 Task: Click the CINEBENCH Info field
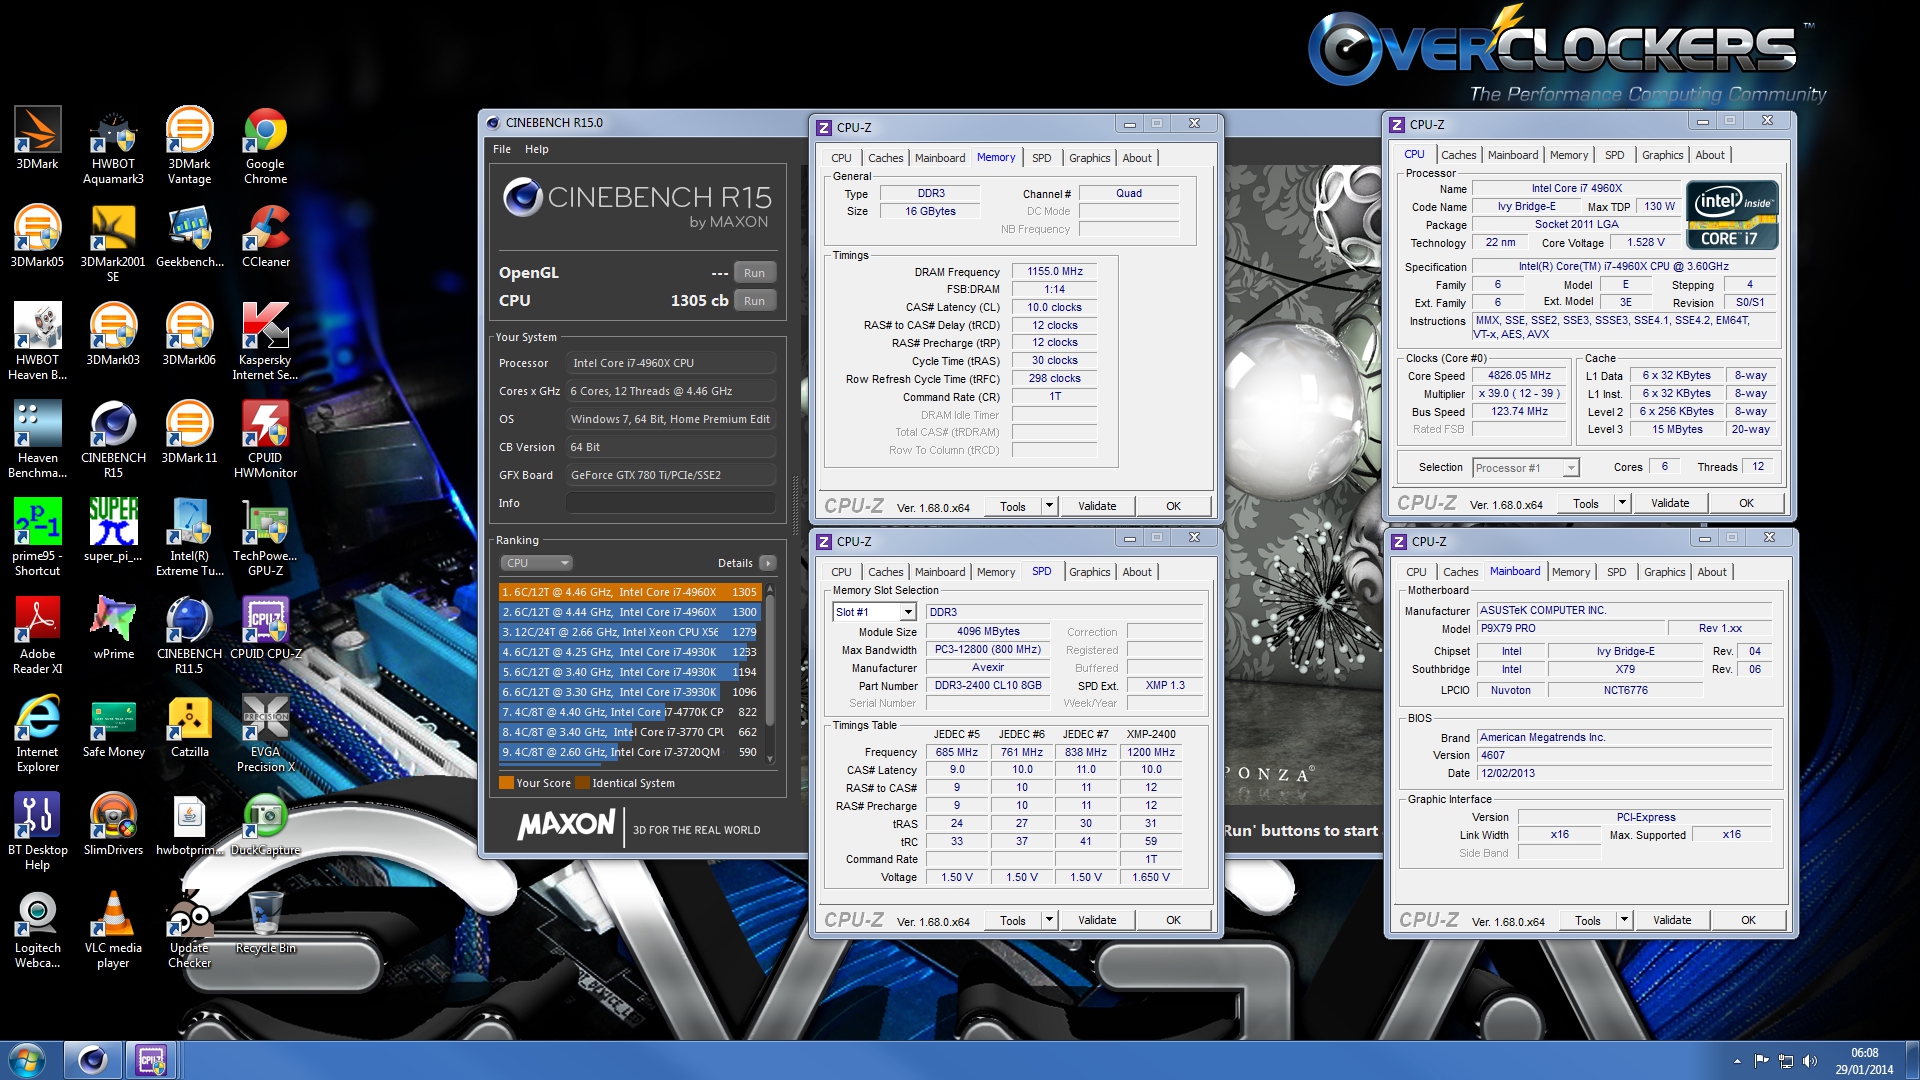point(671,503)
